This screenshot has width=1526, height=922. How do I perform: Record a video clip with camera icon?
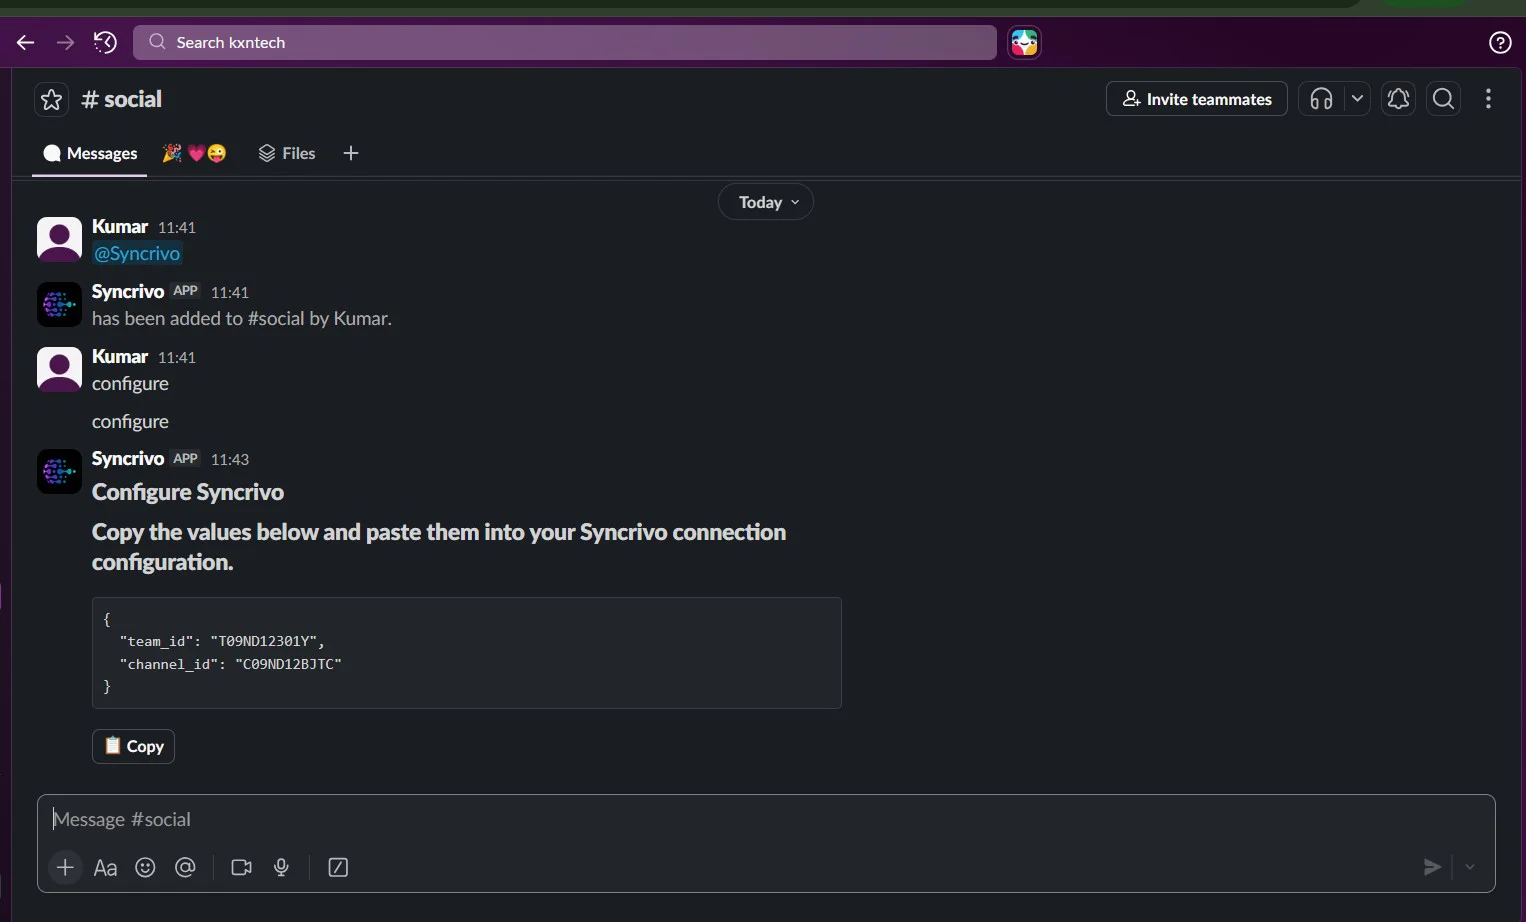(241, 867)
